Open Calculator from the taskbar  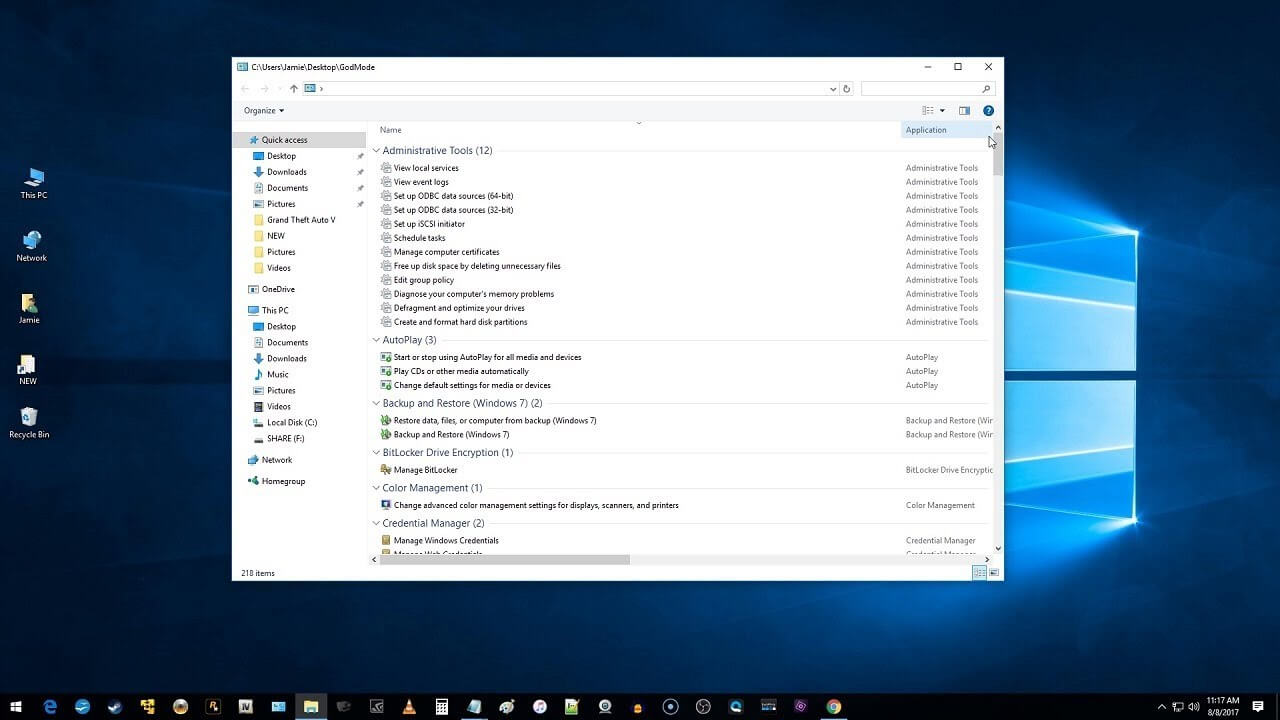point(441,706)
